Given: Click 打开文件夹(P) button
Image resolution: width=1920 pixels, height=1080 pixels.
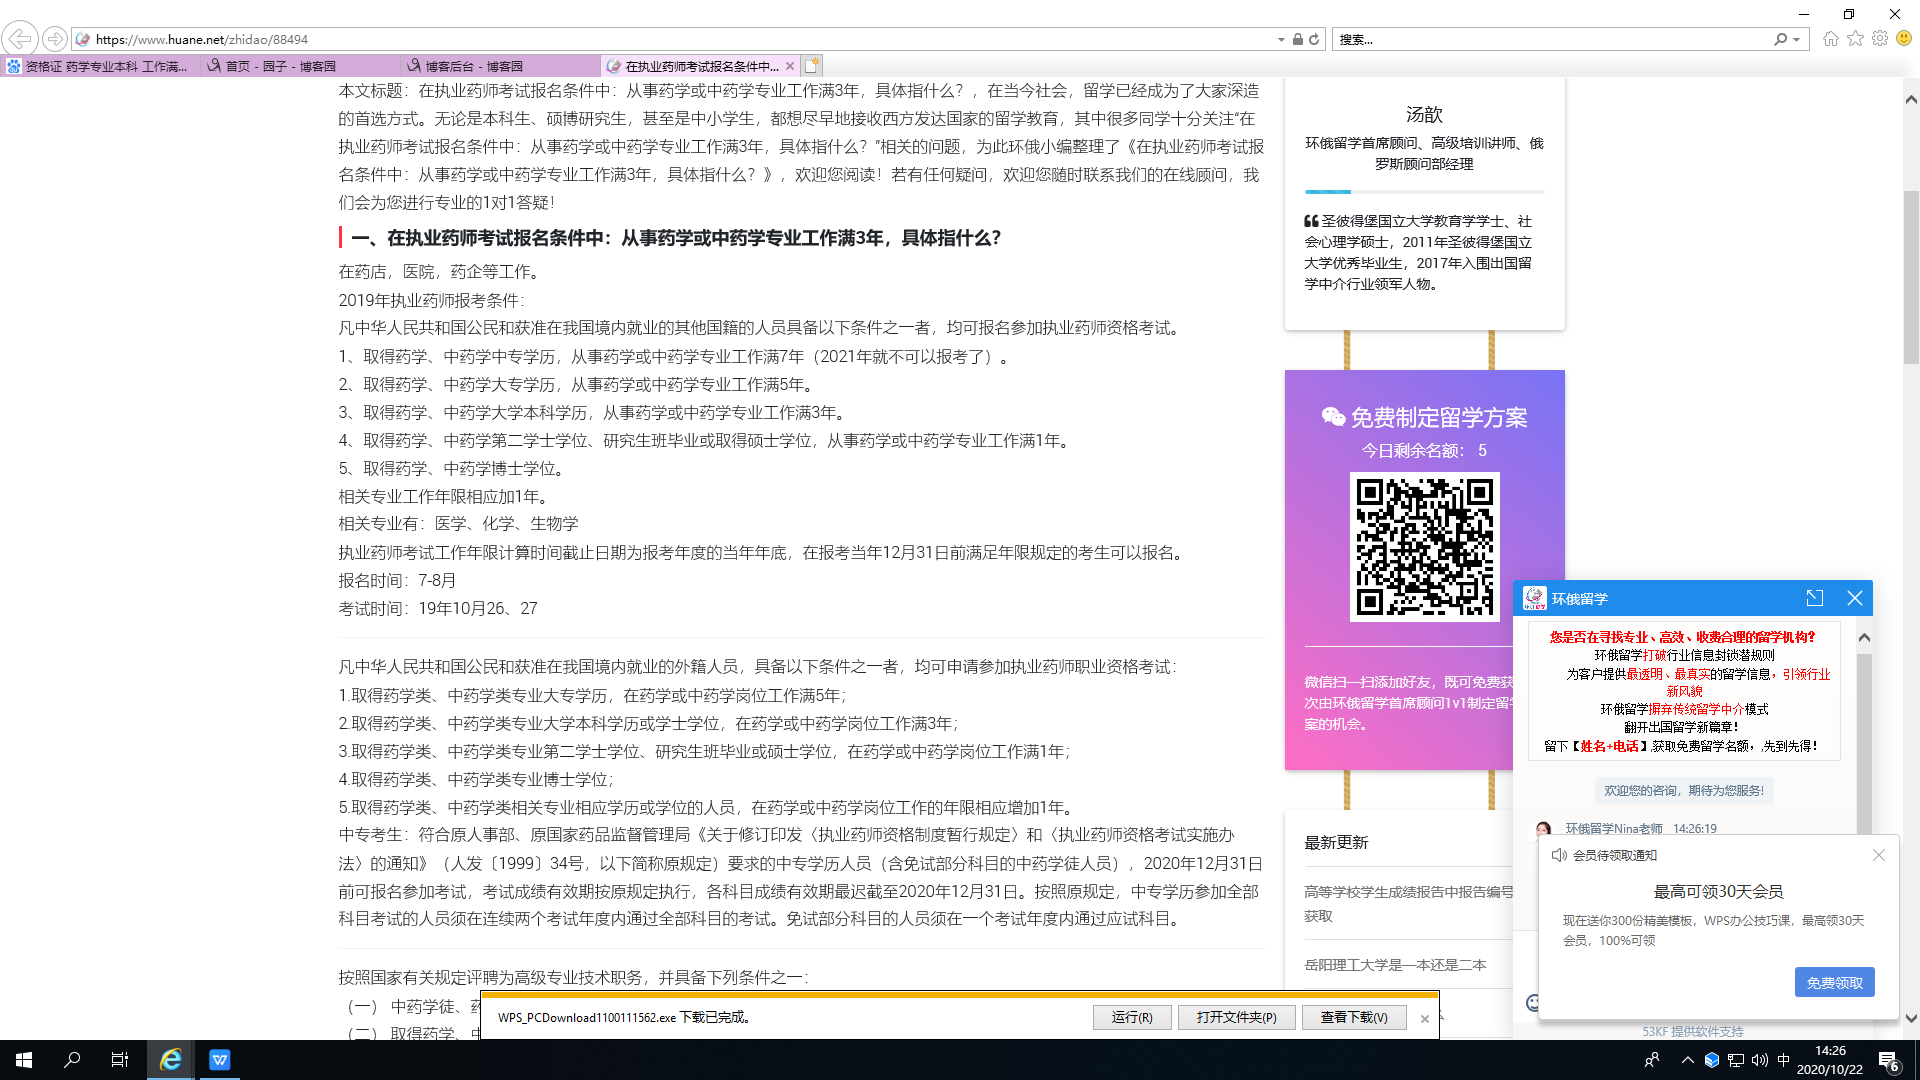Looking at the screenshot, I should coord(1236,1017).
